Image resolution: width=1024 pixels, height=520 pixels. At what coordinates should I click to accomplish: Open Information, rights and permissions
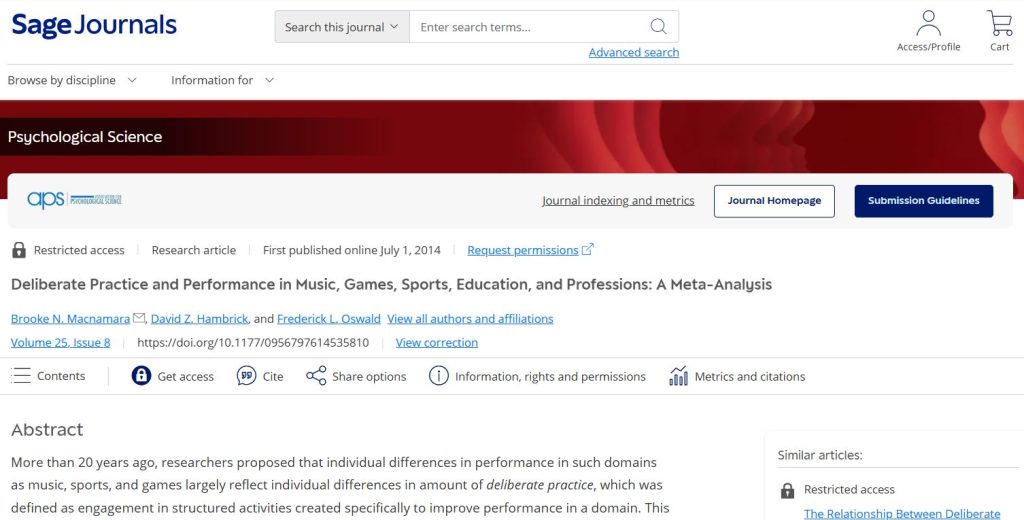tap(438, 376)
